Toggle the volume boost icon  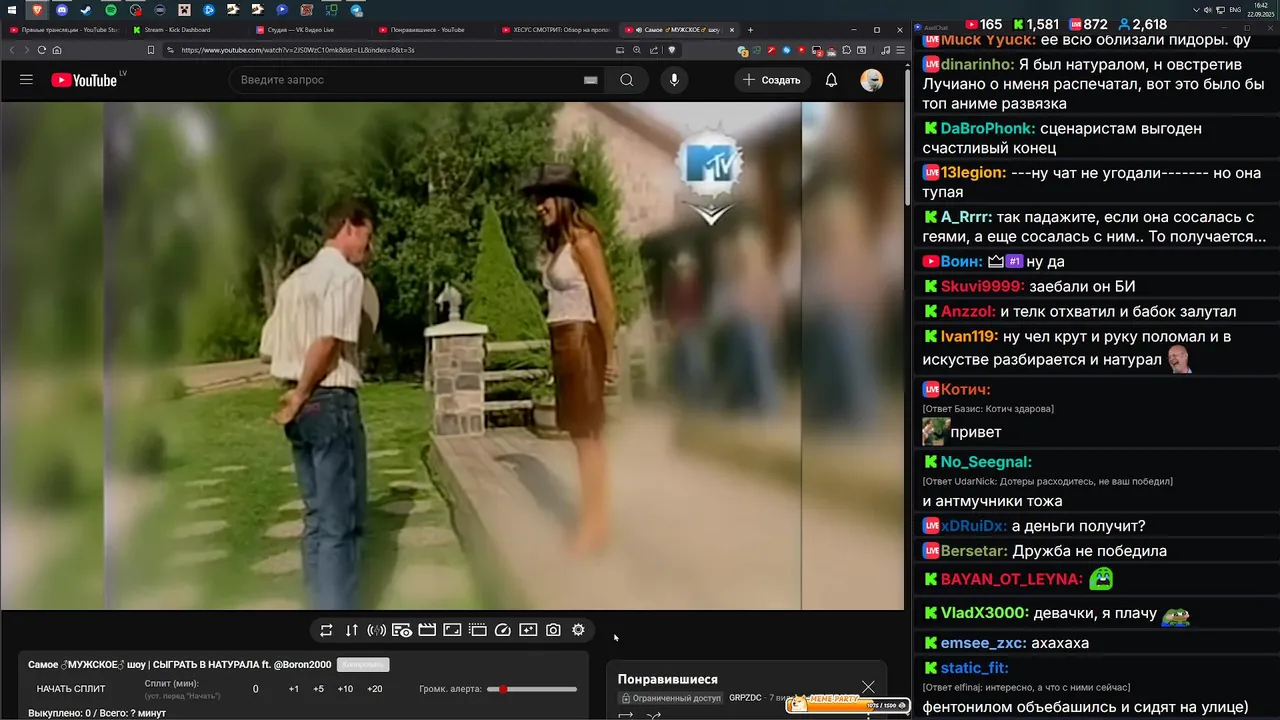(377, 630)
